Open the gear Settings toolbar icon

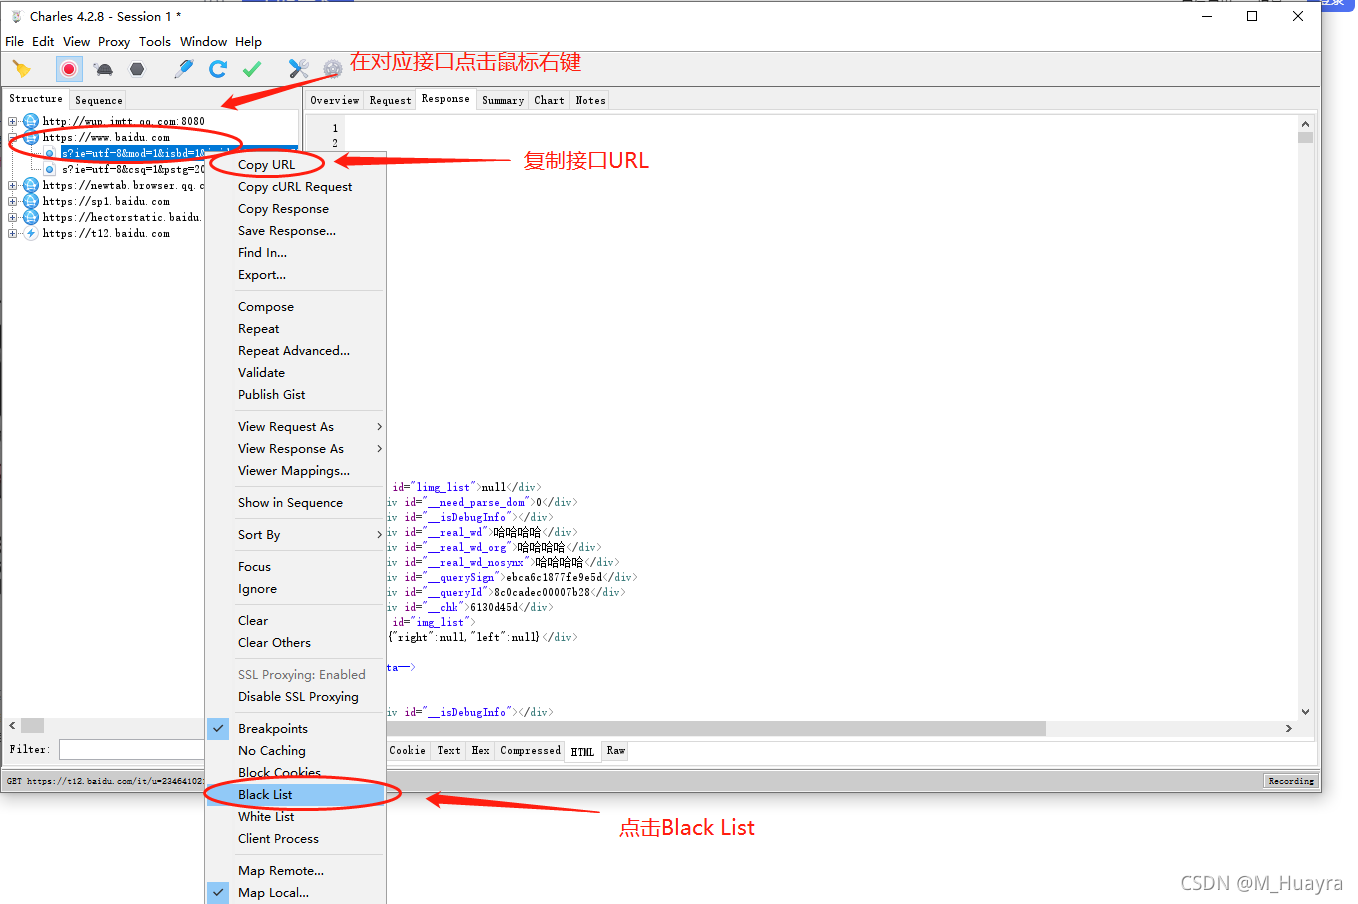[x=333, y=69]
